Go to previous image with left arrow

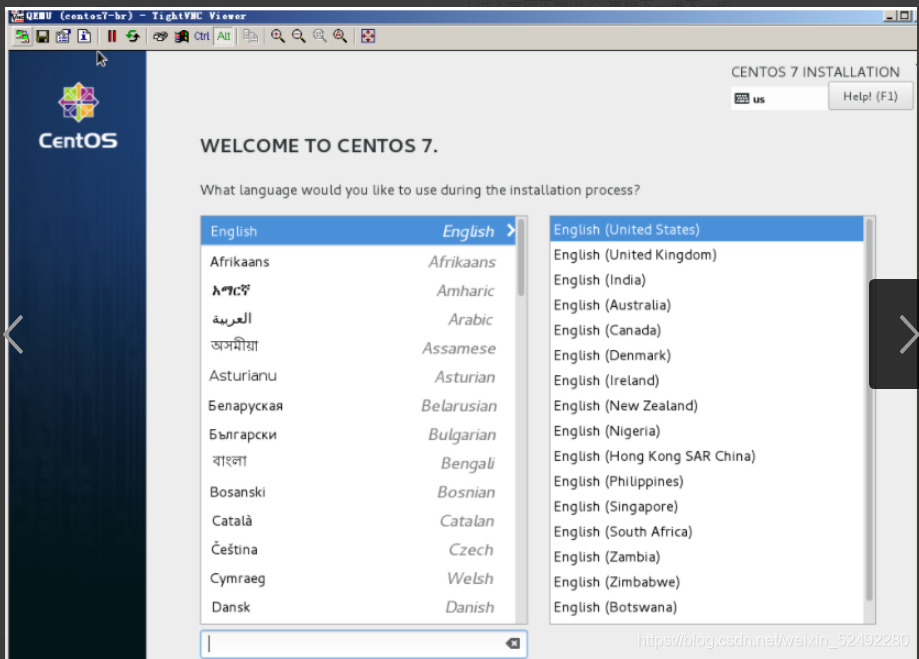tap(13, 334)
